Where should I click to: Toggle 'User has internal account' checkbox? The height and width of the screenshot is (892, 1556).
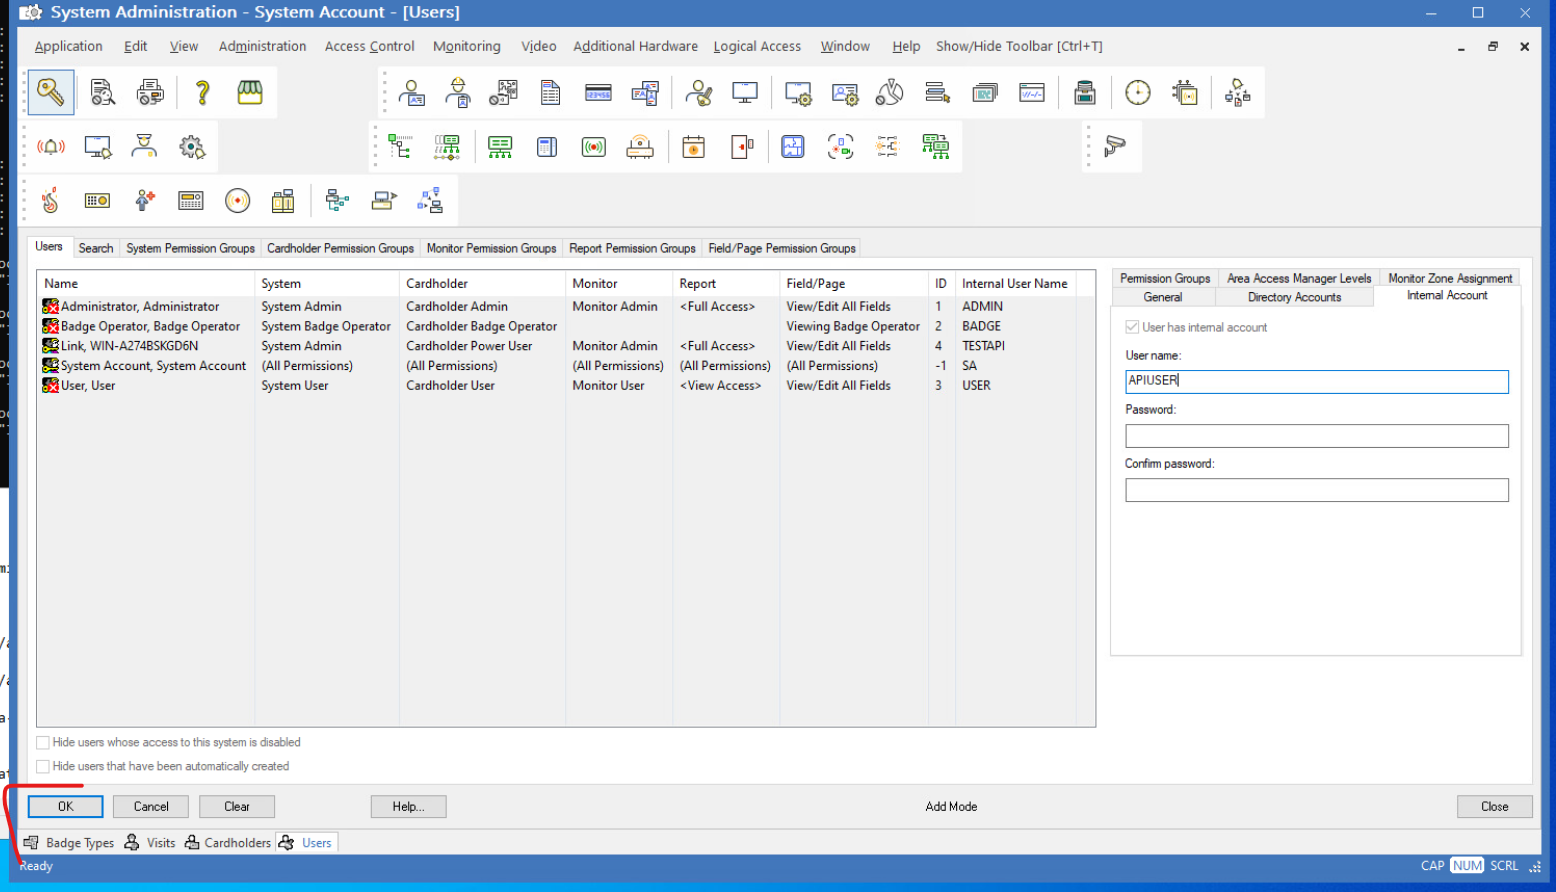click(x=1132, y=327)
